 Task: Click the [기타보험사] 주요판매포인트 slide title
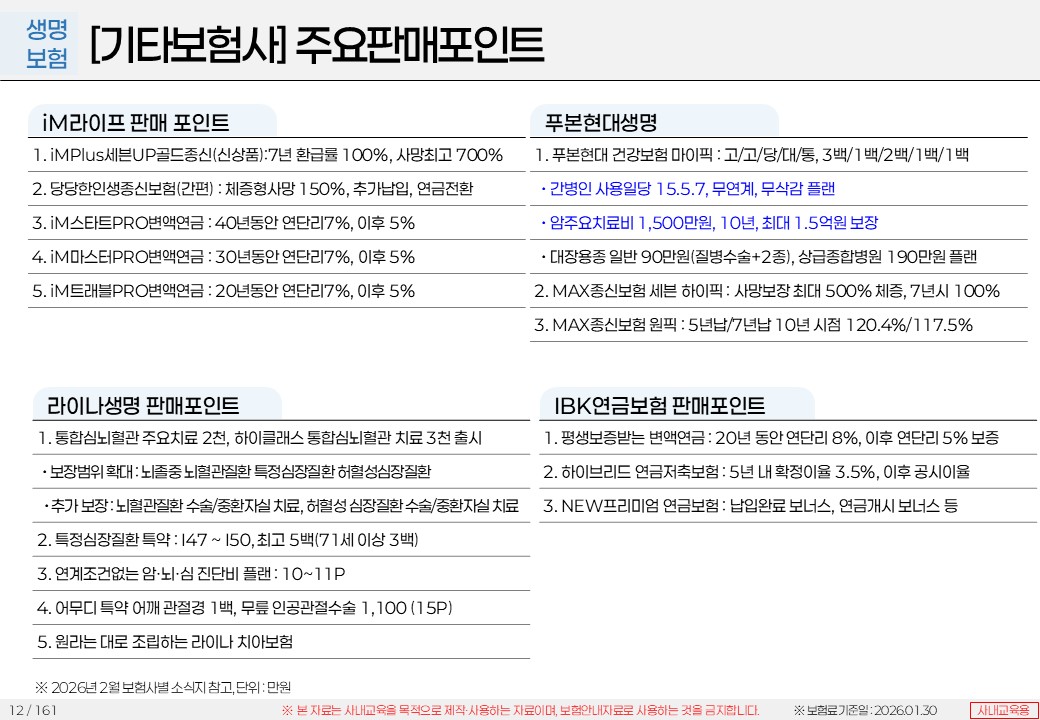316,44
